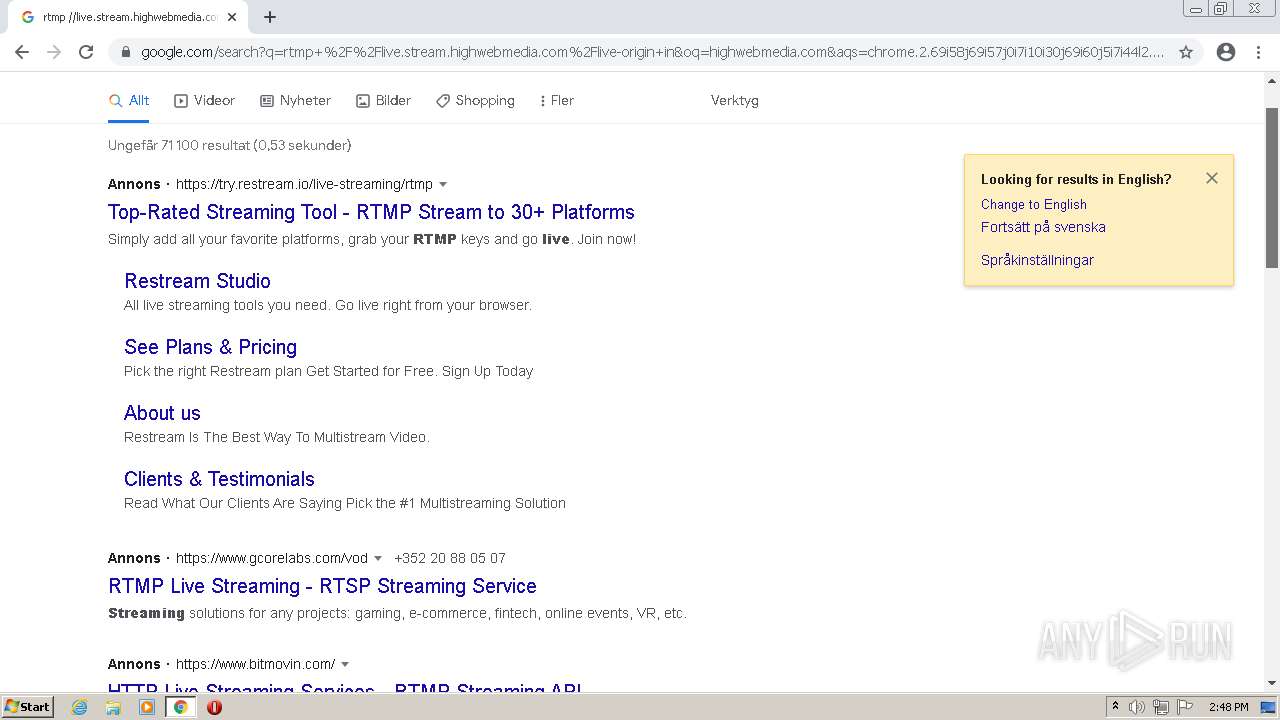1280x720 pixels.
Task: Expand the dropdown arrow beside bitmovin.com URL
Action: tap(345, 664)
